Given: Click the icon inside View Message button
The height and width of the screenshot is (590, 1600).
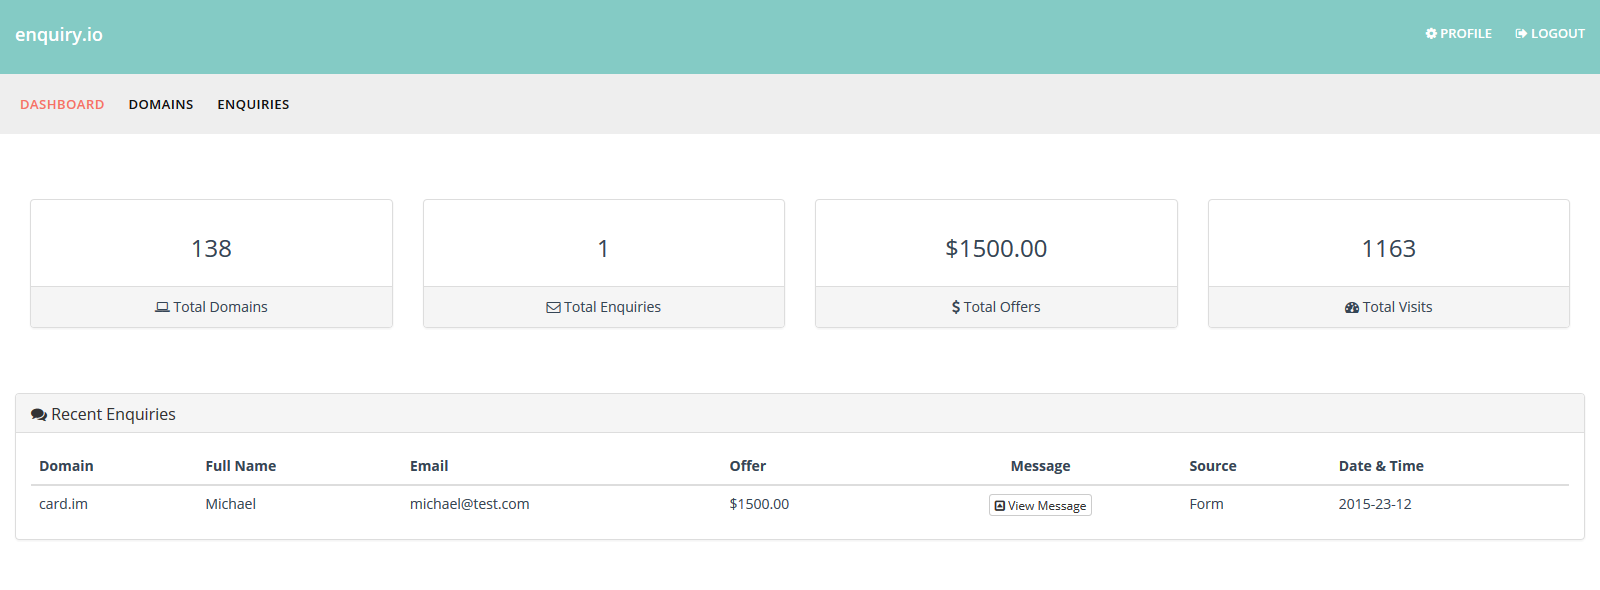Looking at the screenshot, I should point(1000,506).
